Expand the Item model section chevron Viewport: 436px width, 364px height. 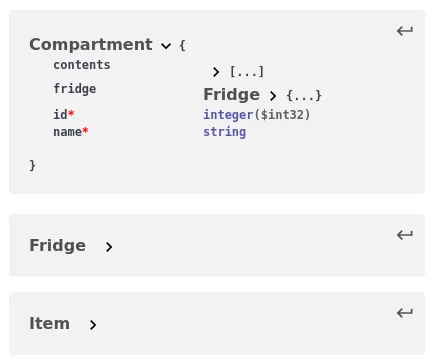pyautogui.click(x=93, y=325)
